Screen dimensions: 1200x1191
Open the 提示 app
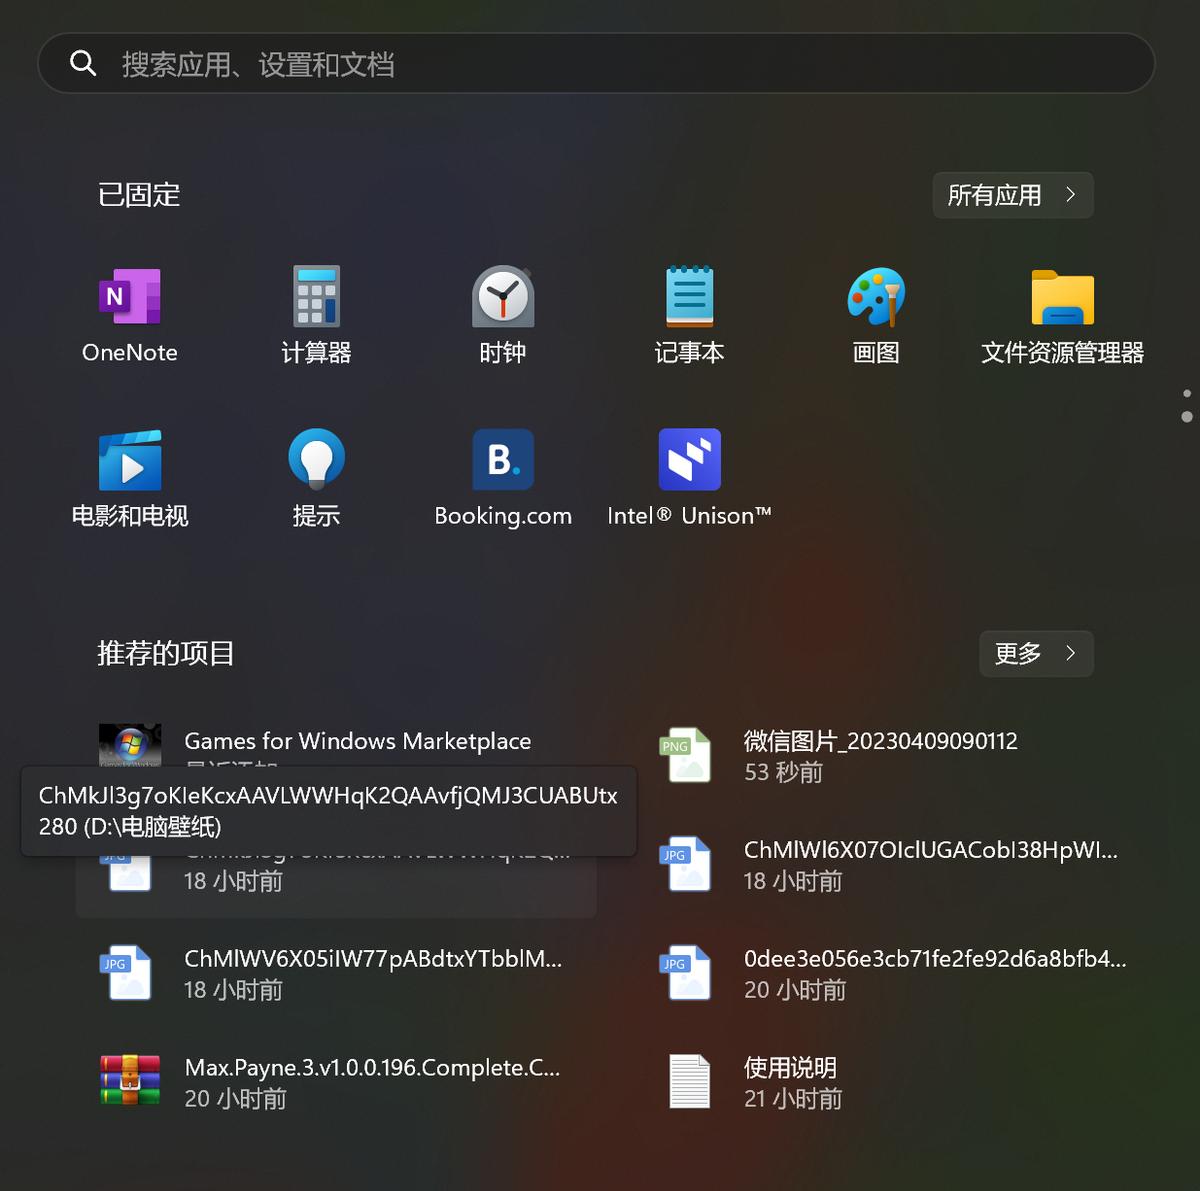[x=315, y=478]
